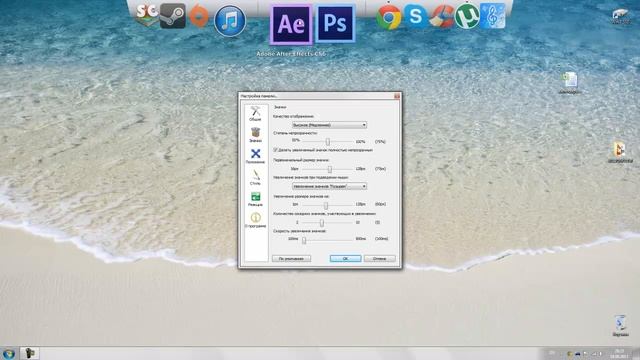Switch to the Общие settings section
This screenshot has height=360, width=640.
[x=256, y=114]
